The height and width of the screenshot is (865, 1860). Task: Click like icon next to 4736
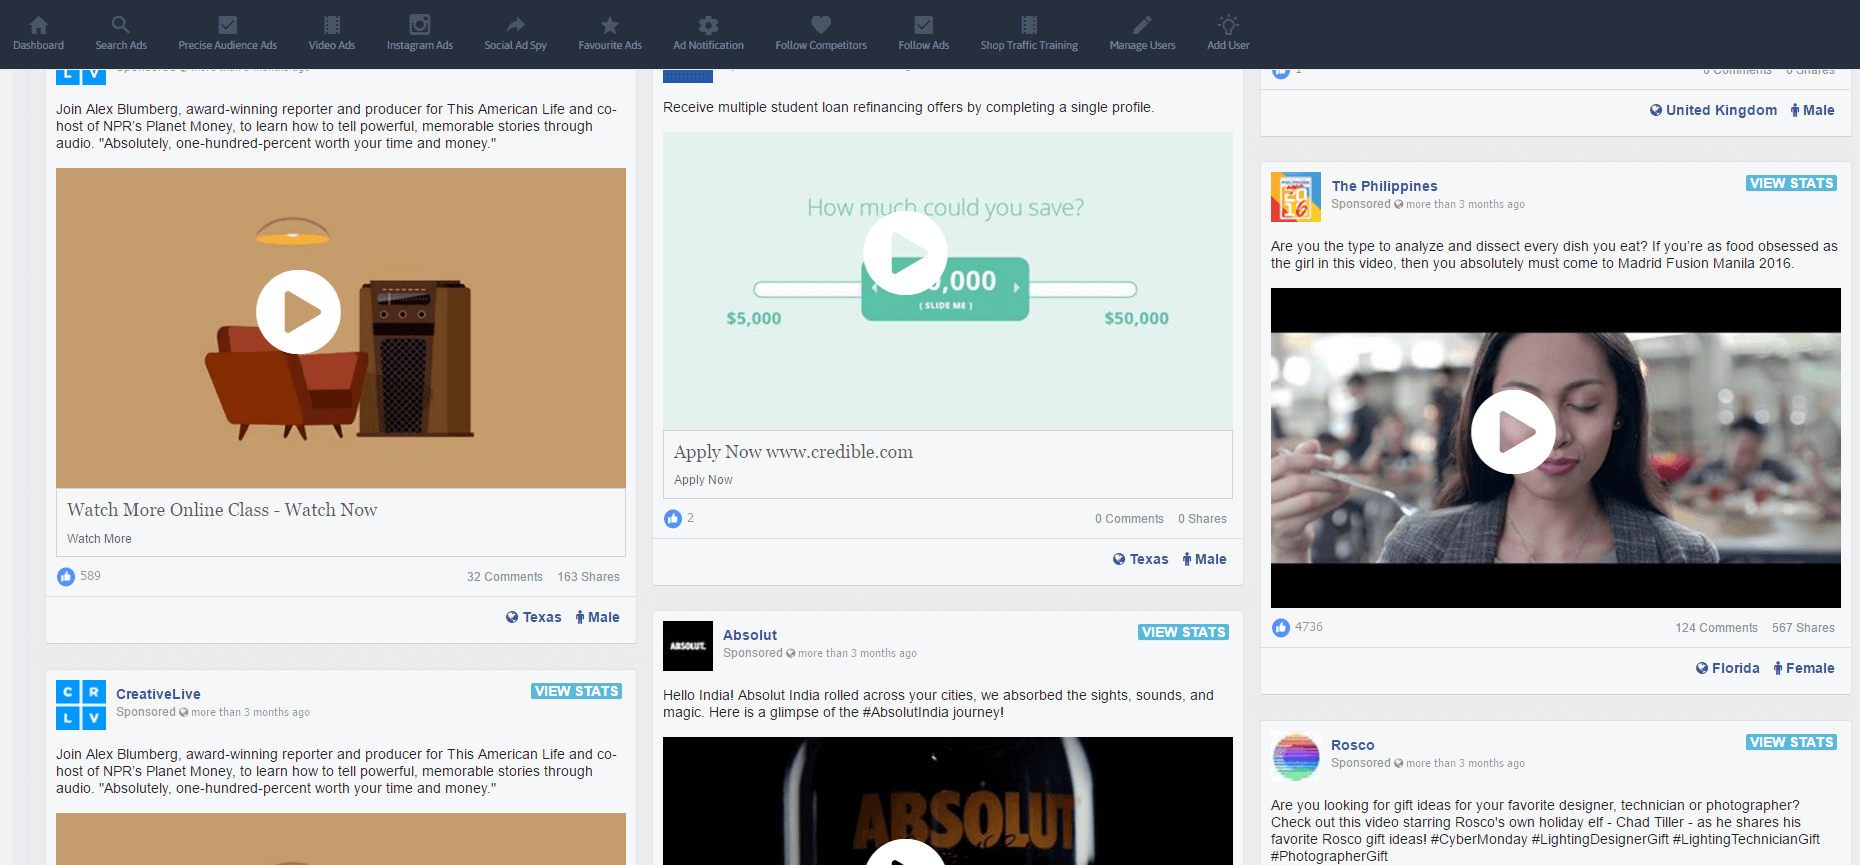click(x=1281, y=628)
